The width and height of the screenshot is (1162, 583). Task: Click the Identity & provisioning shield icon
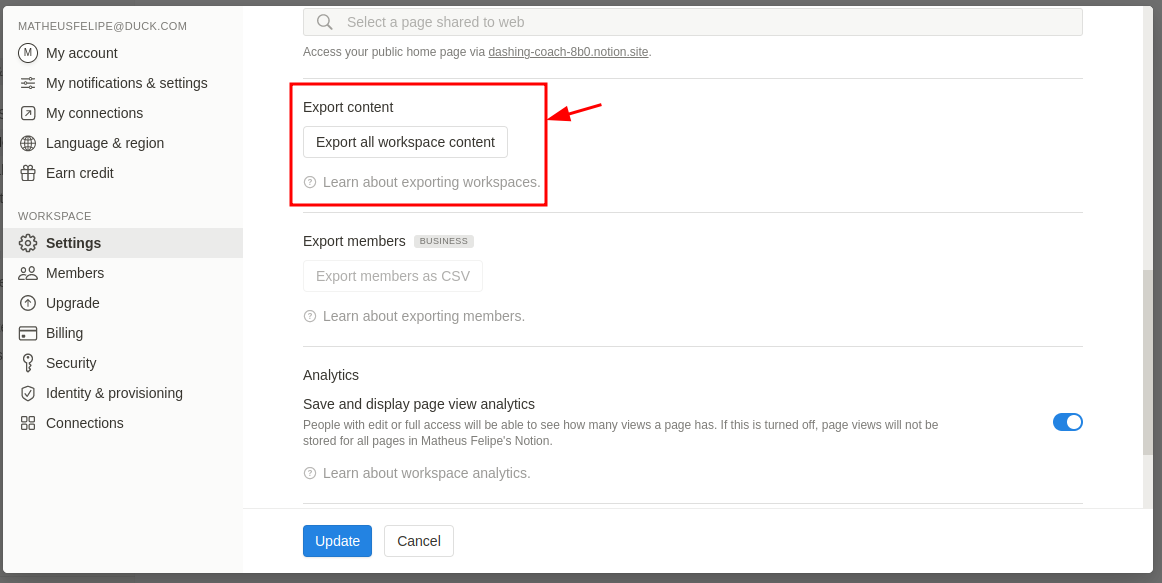tap(27, 393)
